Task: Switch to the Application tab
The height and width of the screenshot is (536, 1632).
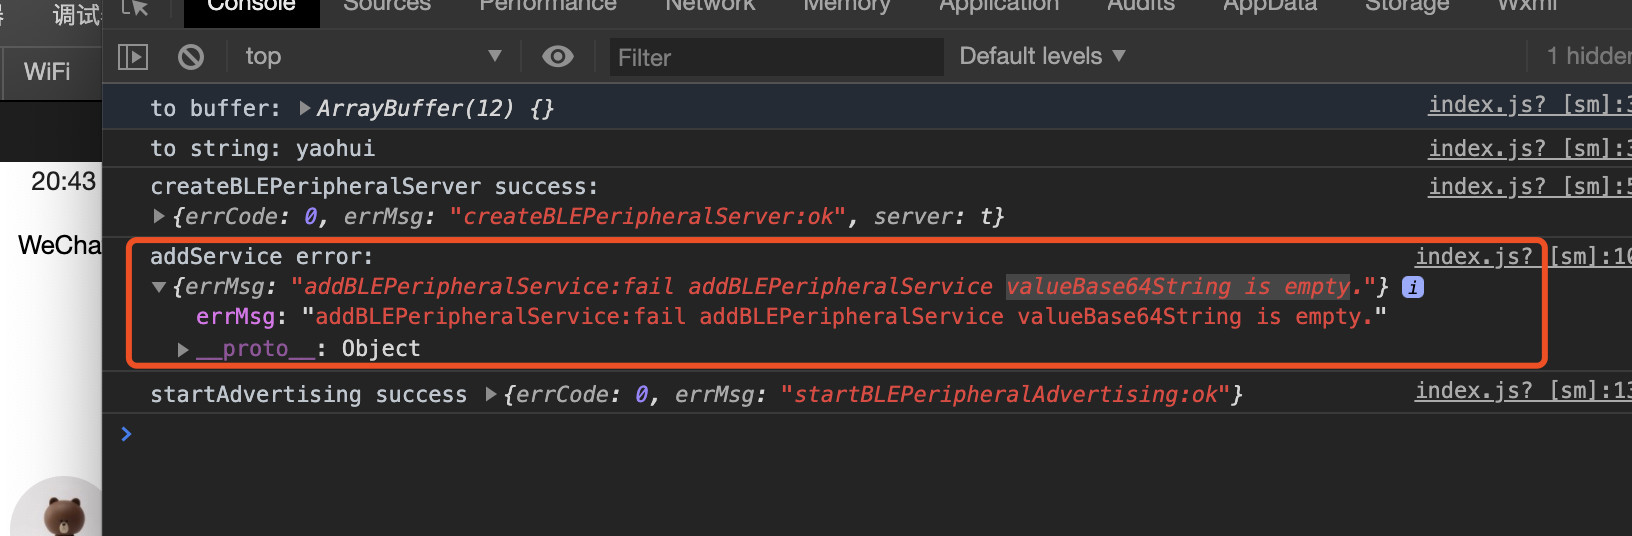Action: [x=999, y=5]
